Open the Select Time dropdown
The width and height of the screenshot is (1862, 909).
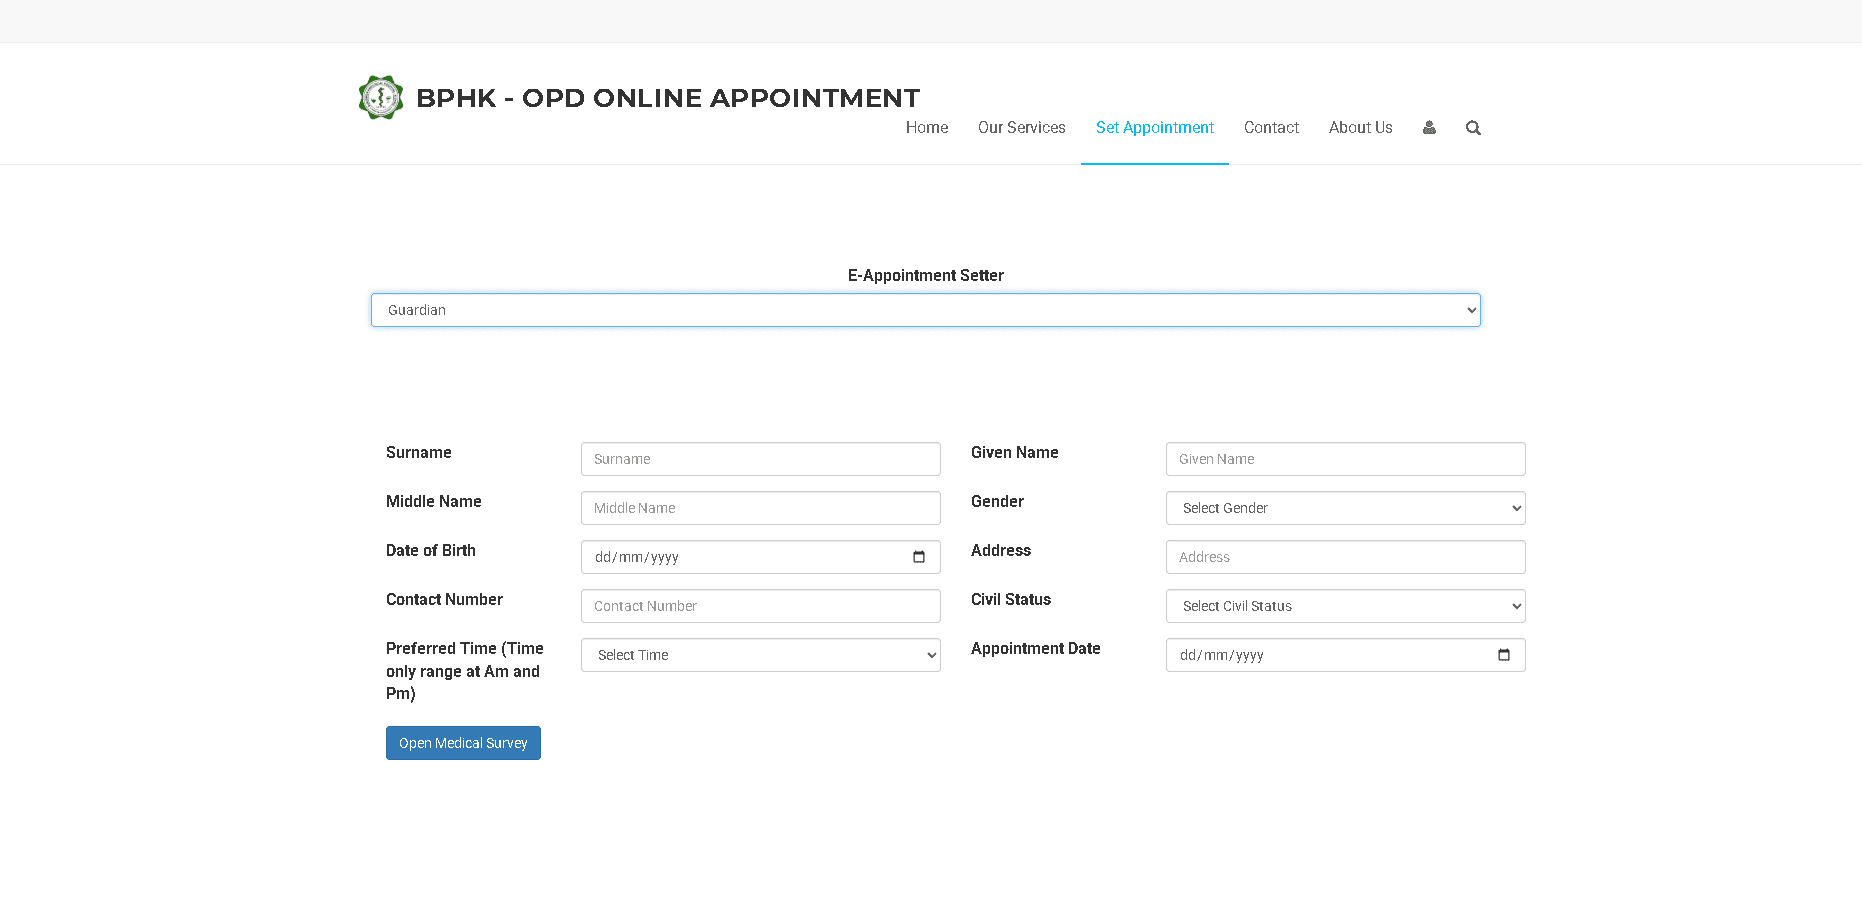(x=761, y=655)
